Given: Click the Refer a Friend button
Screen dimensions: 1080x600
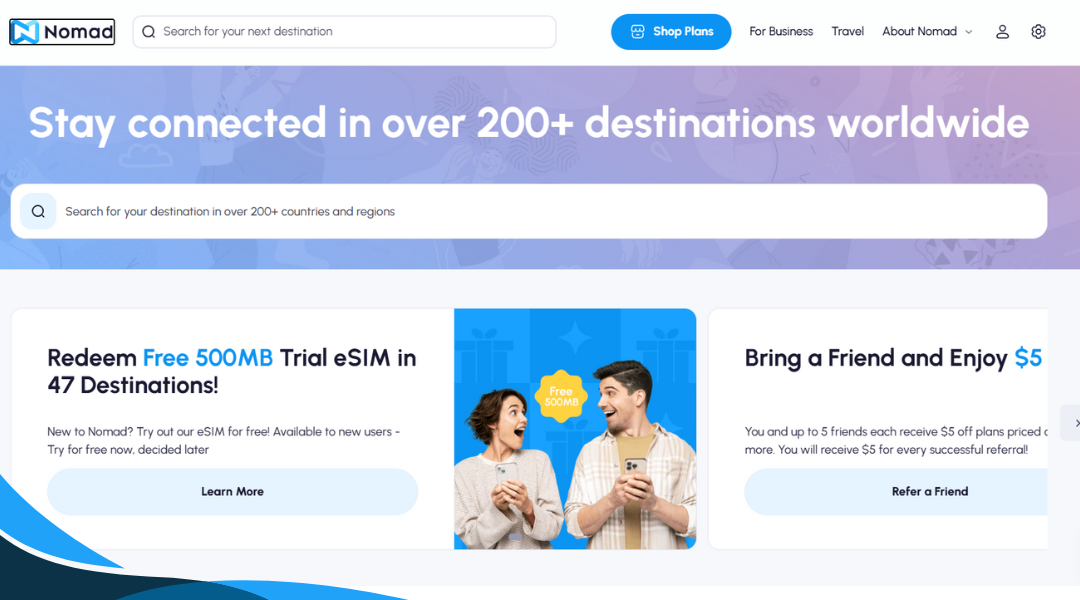Looking at the screenshot, I should pyautogui.click(x=896, y=492).
